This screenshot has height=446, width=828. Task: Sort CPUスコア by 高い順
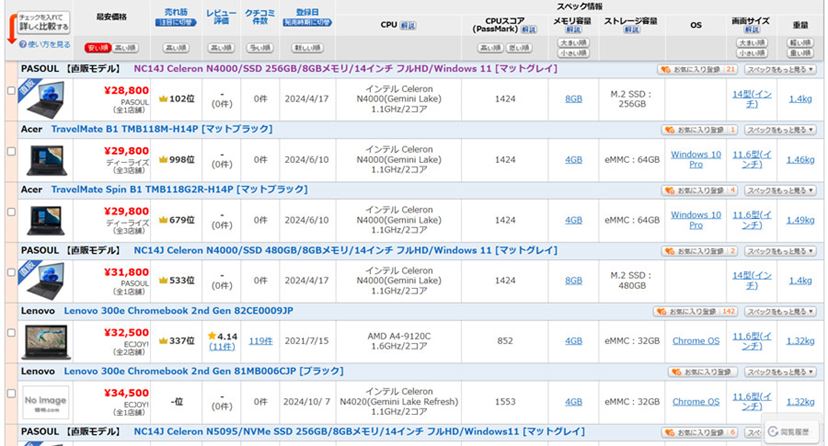tap(491, 48)
